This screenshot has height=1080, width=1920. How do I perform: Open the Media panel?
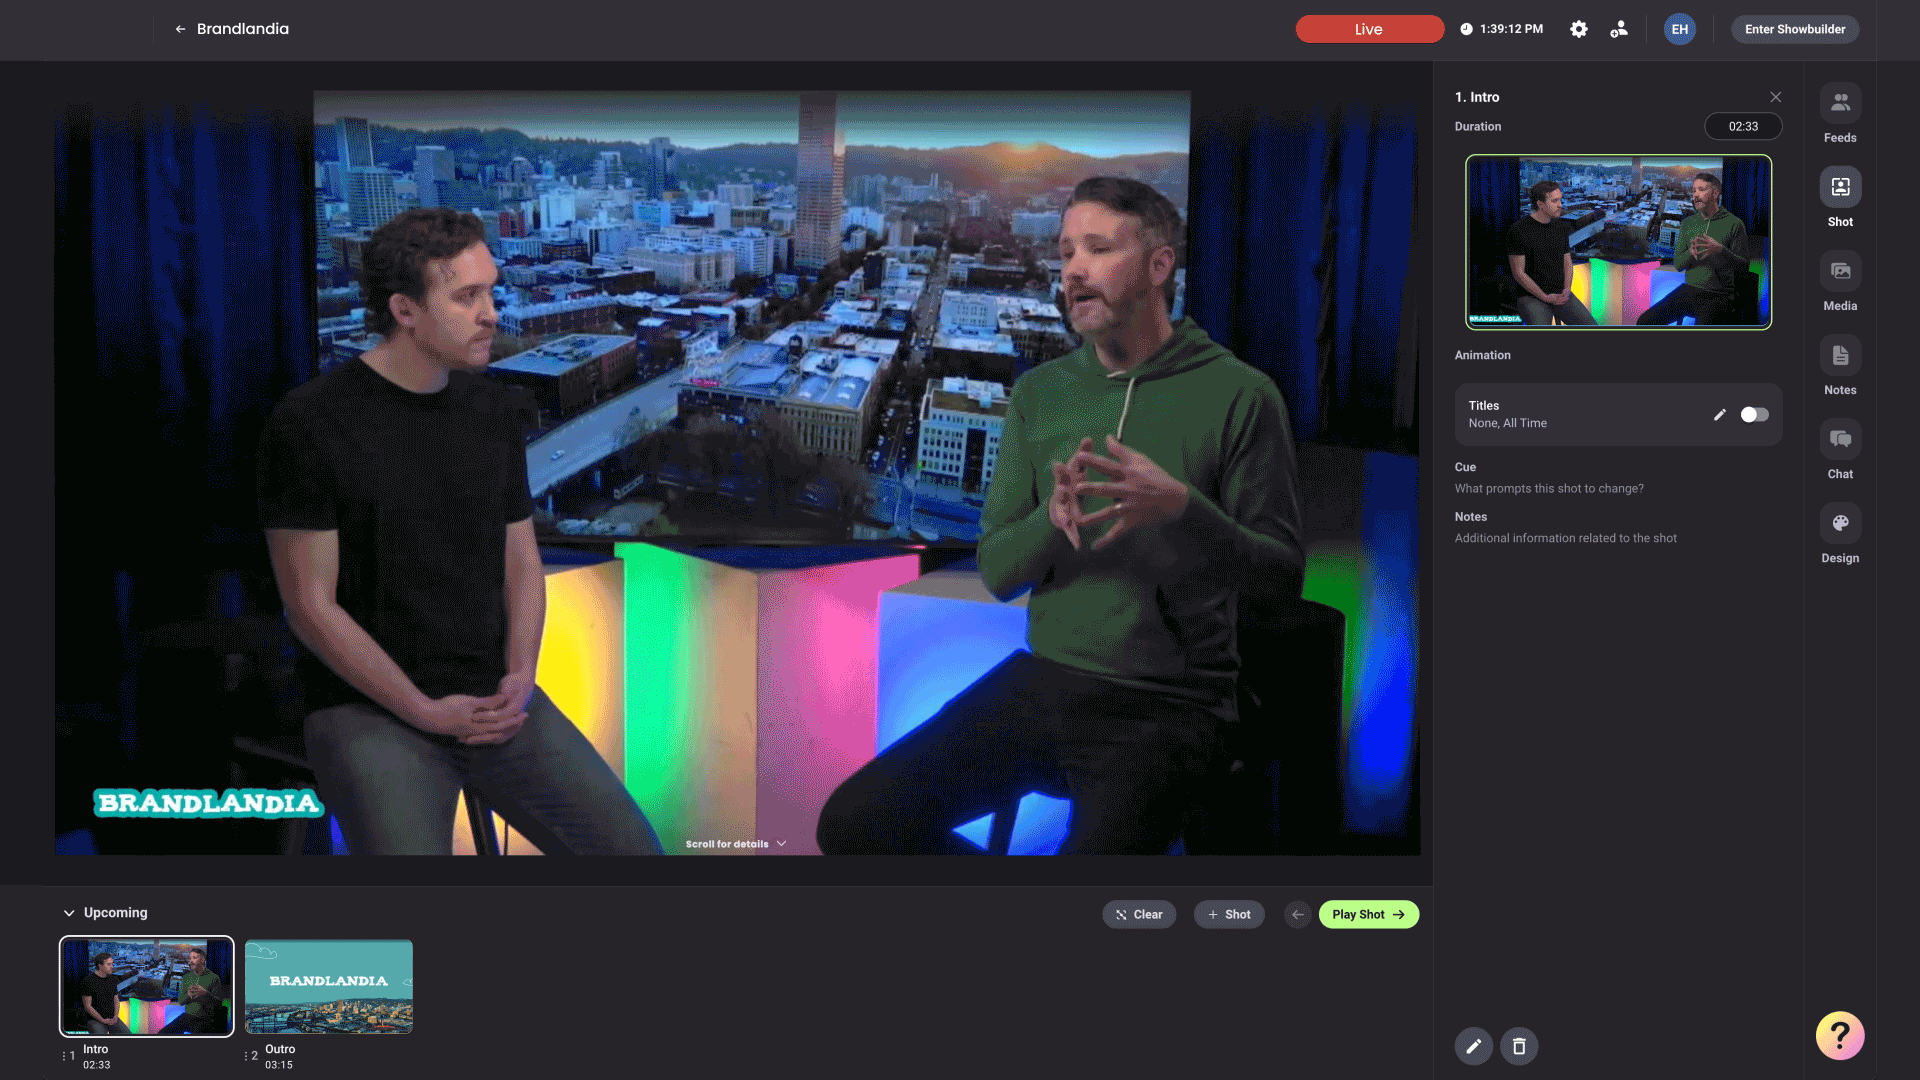[x=1840, y=282]
